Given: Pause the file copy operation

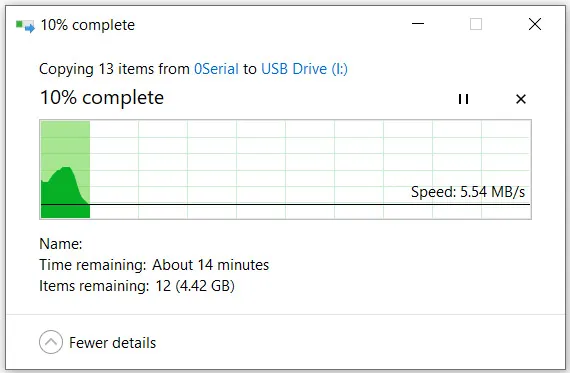Looking at the screenshot, I should [463, 99].
